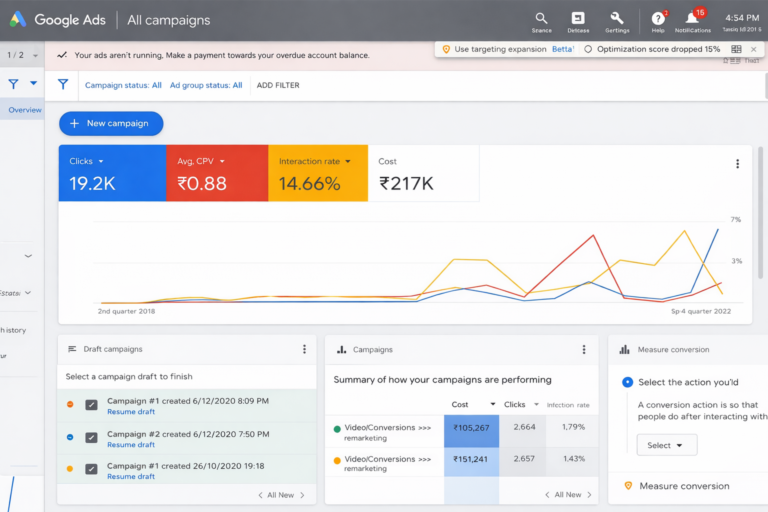Click Resume draft under Campaign #2
Screen dimensions: 768x512
click(131, 445)
